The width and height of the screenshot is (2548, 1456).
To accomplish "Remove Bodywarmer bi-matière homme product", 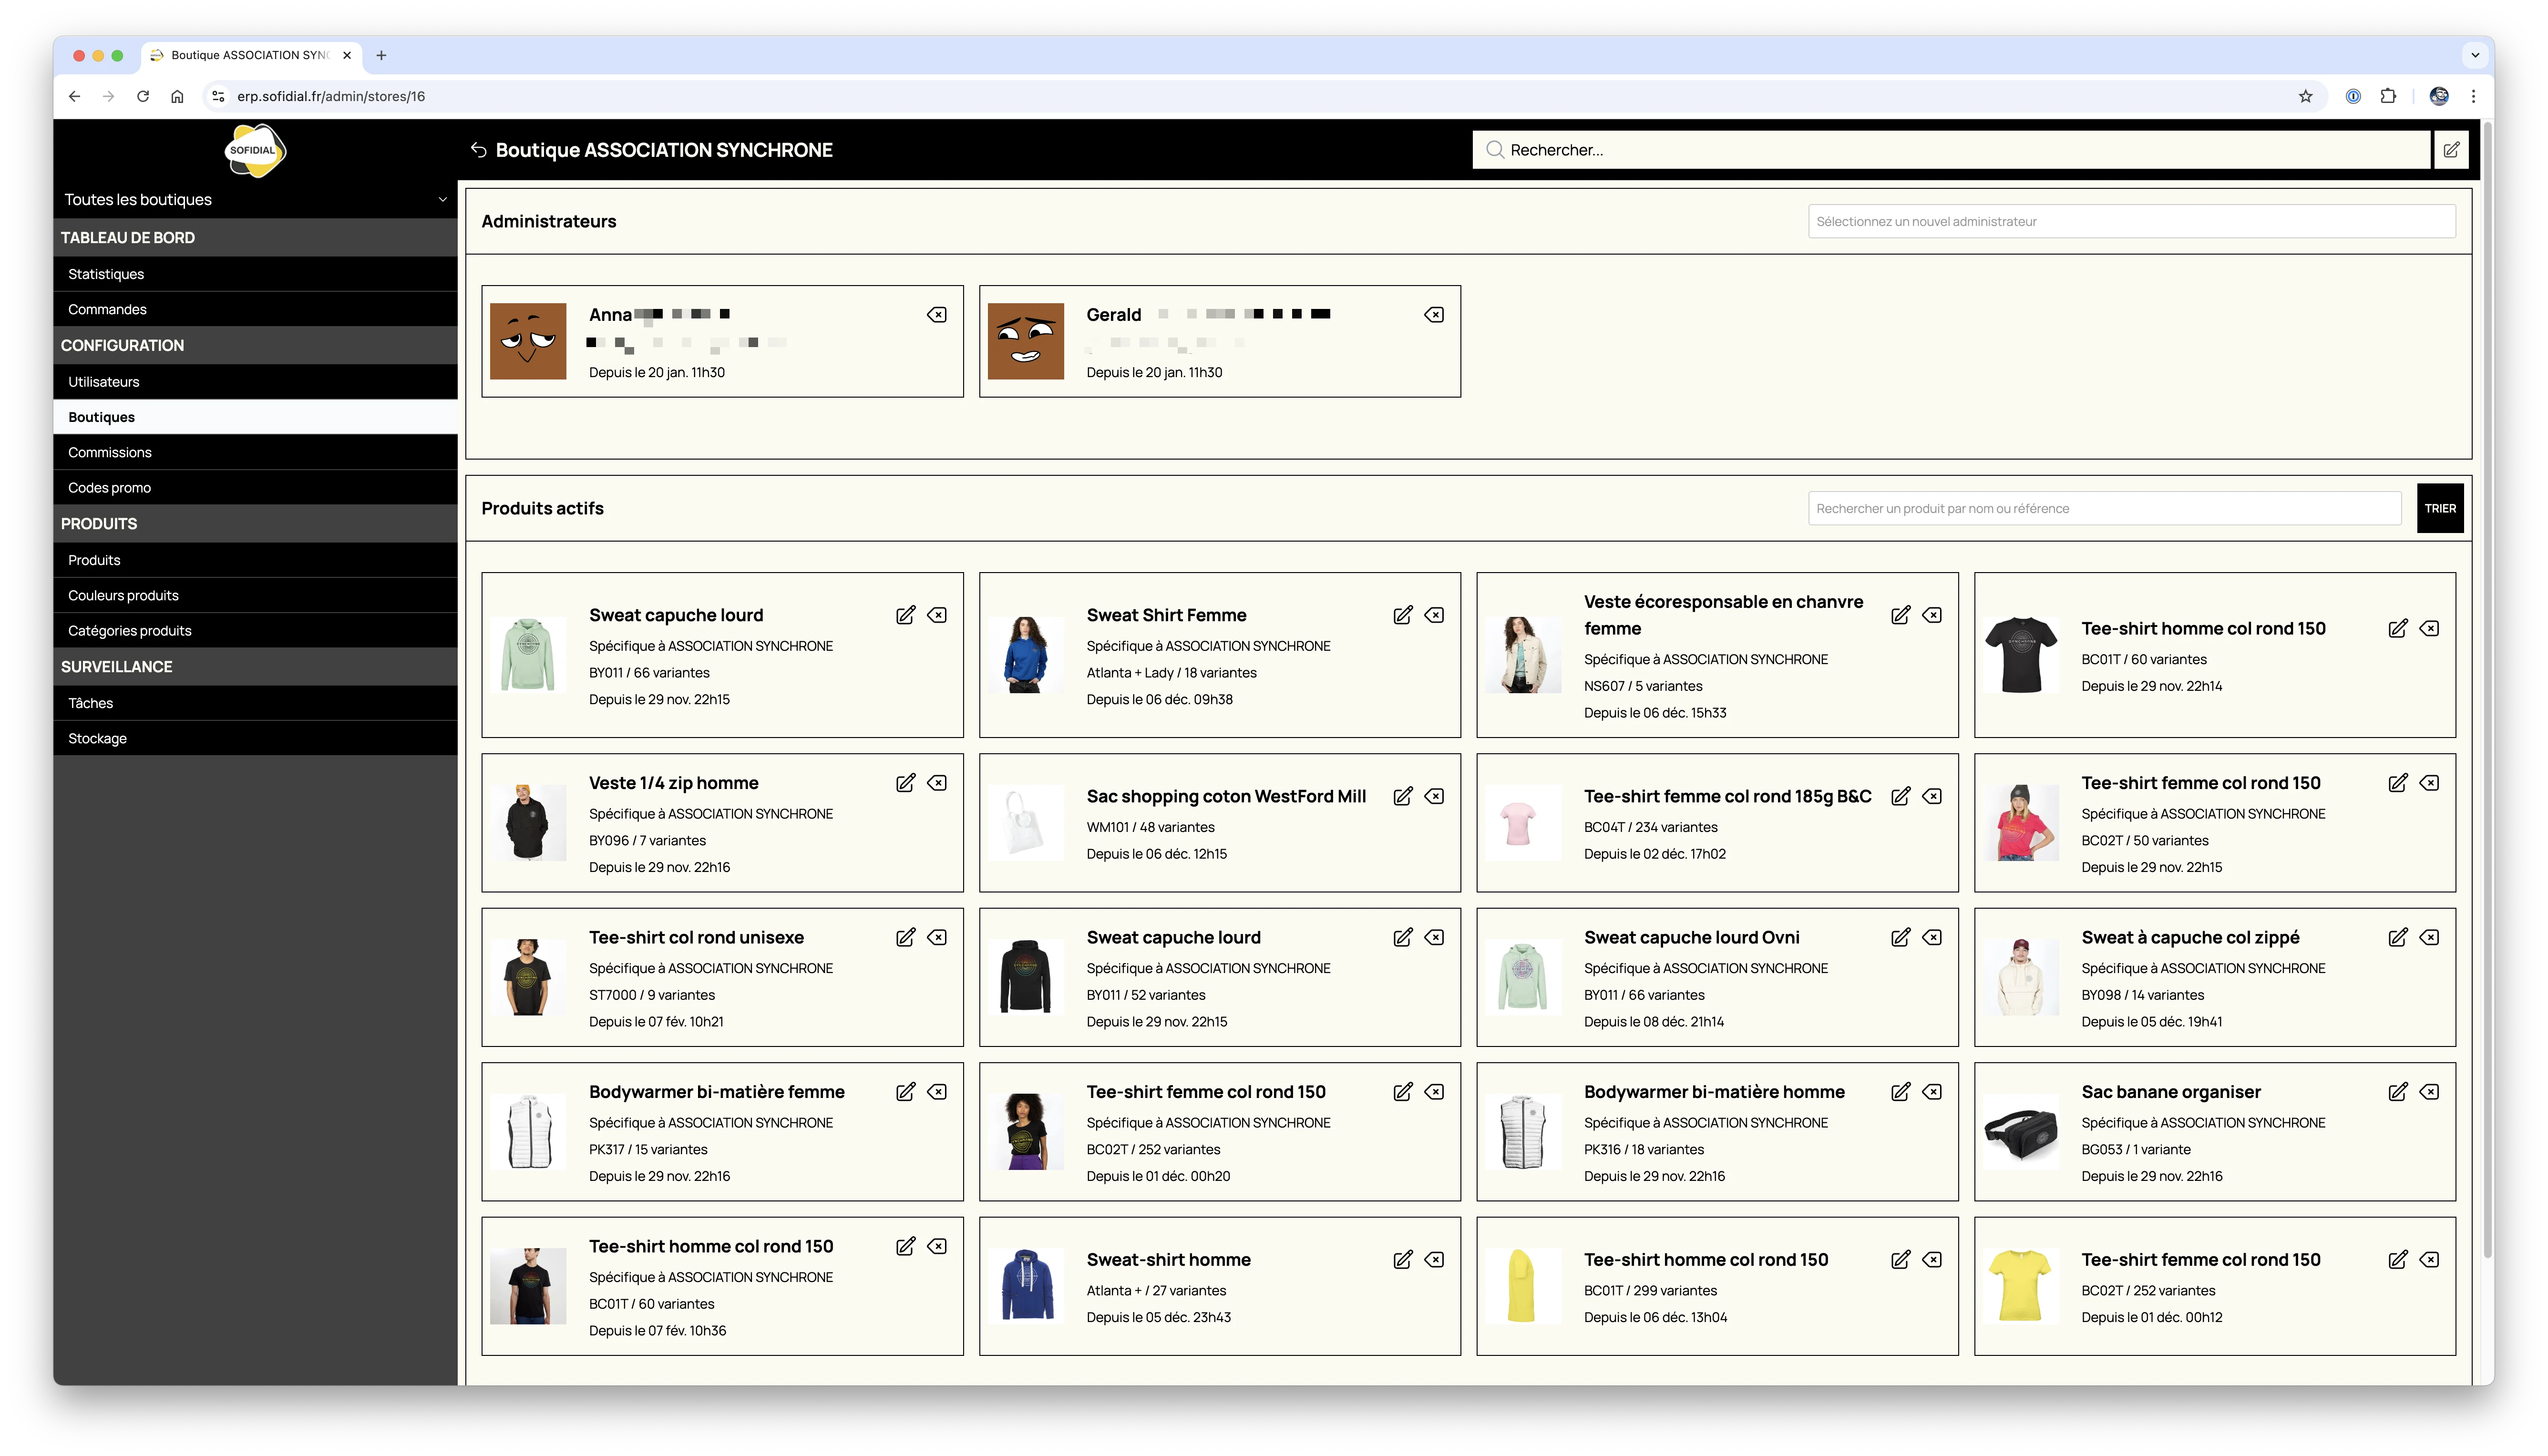I will pos(1932,1092).
